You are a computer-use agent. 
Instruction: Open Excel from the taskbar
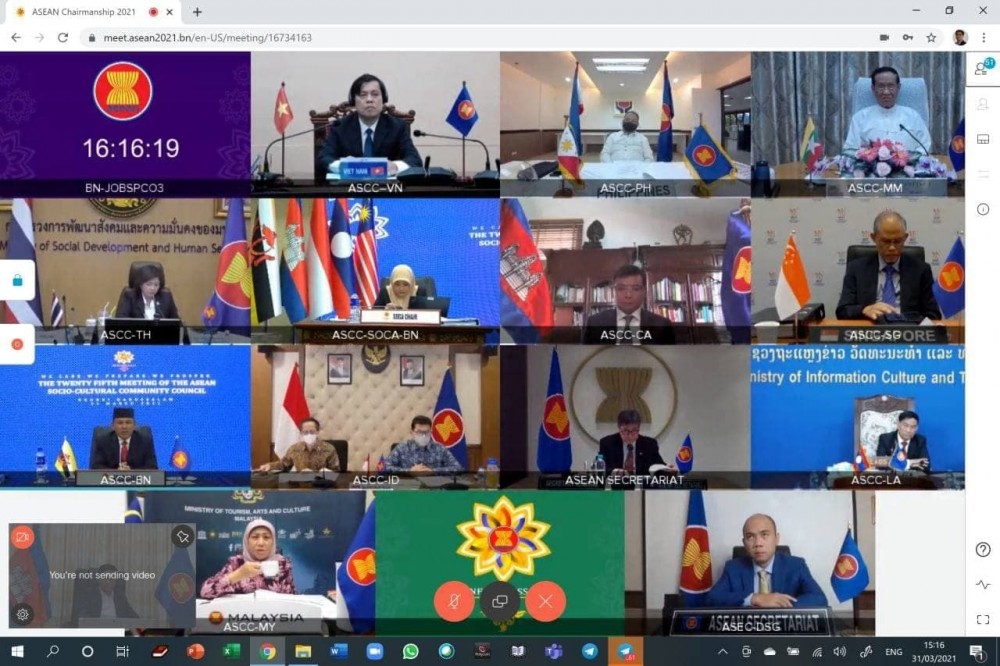[x=232, y=651]
